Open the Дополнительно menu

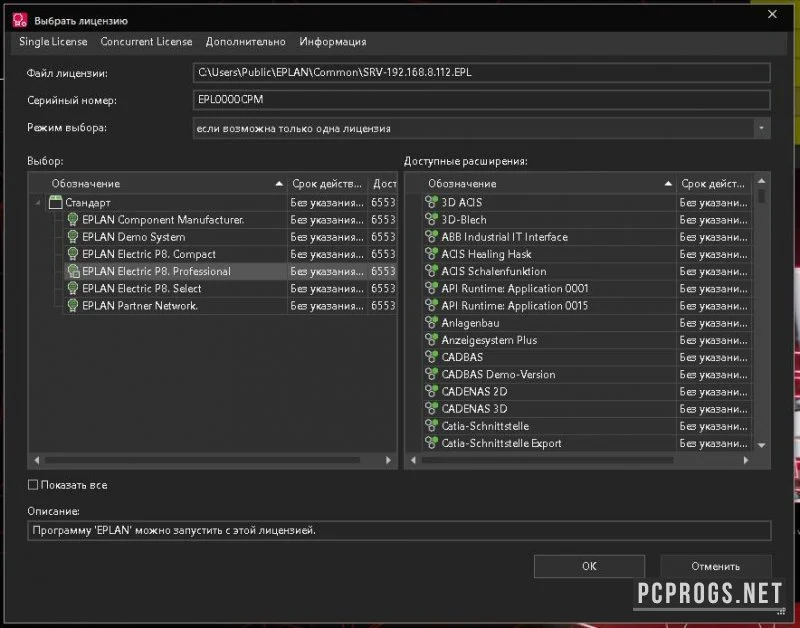pyautogui.click(x=245, y=42)
